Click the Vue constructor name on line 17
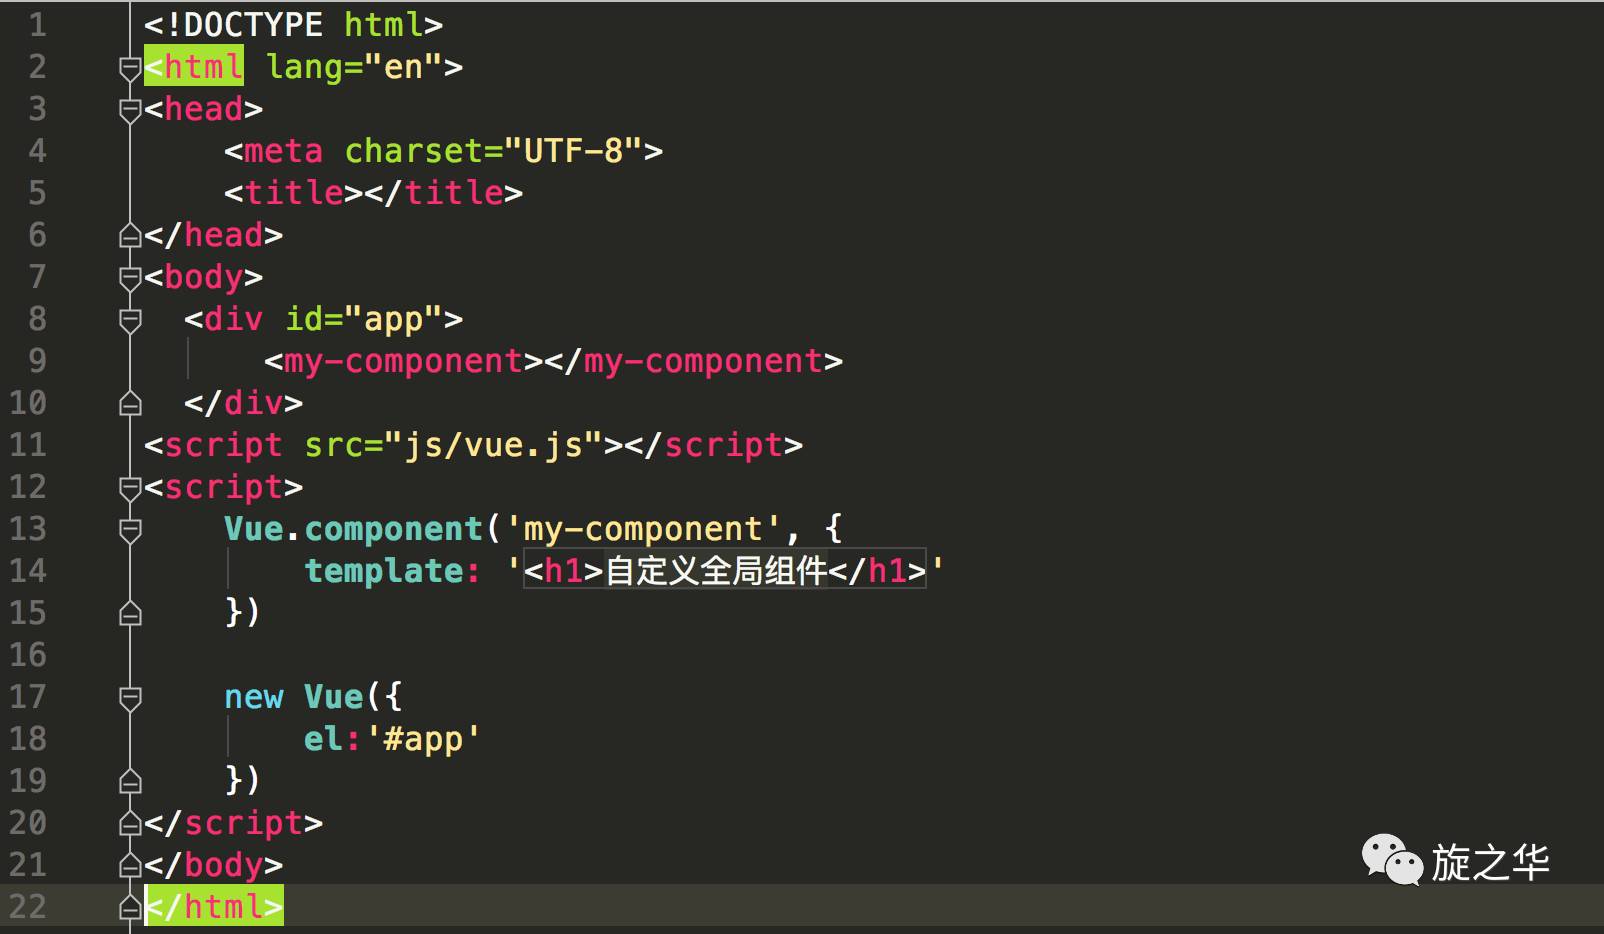The width and height of the screenshot is (1604, 934). click(333, 697)
